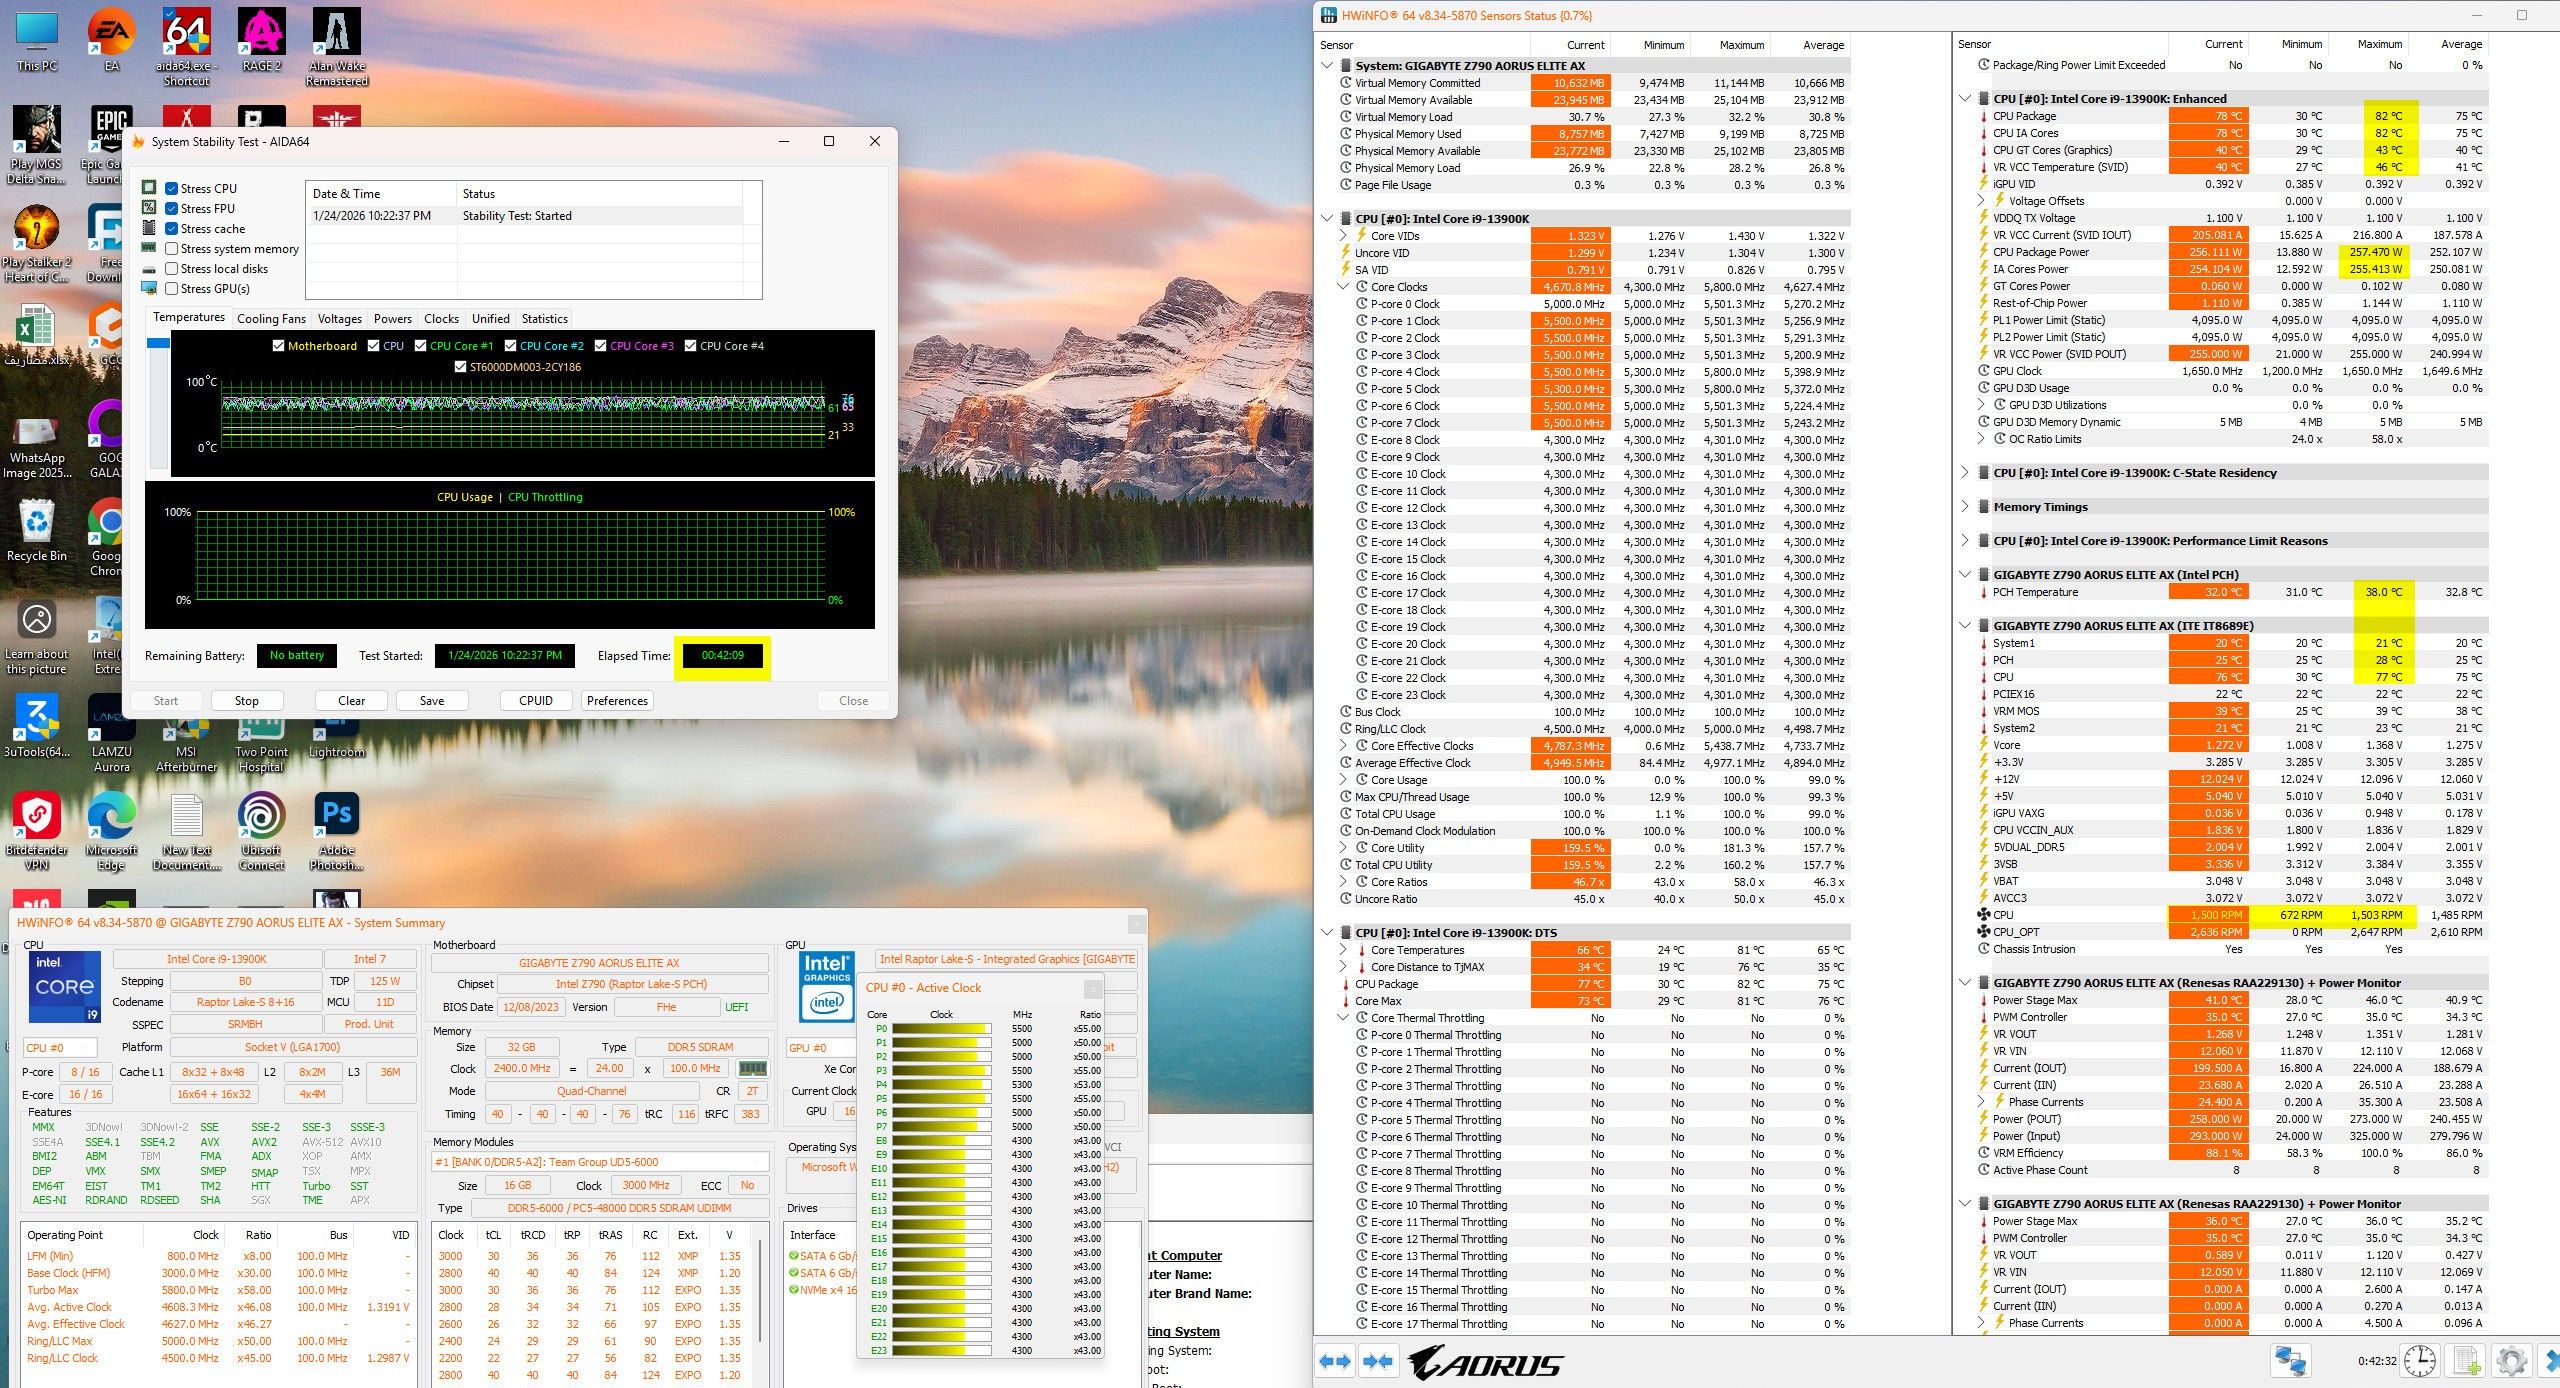Uncheck Motherboard in temperature graph legend
The image size is (2560, 1388).
[x=278, y=346]
